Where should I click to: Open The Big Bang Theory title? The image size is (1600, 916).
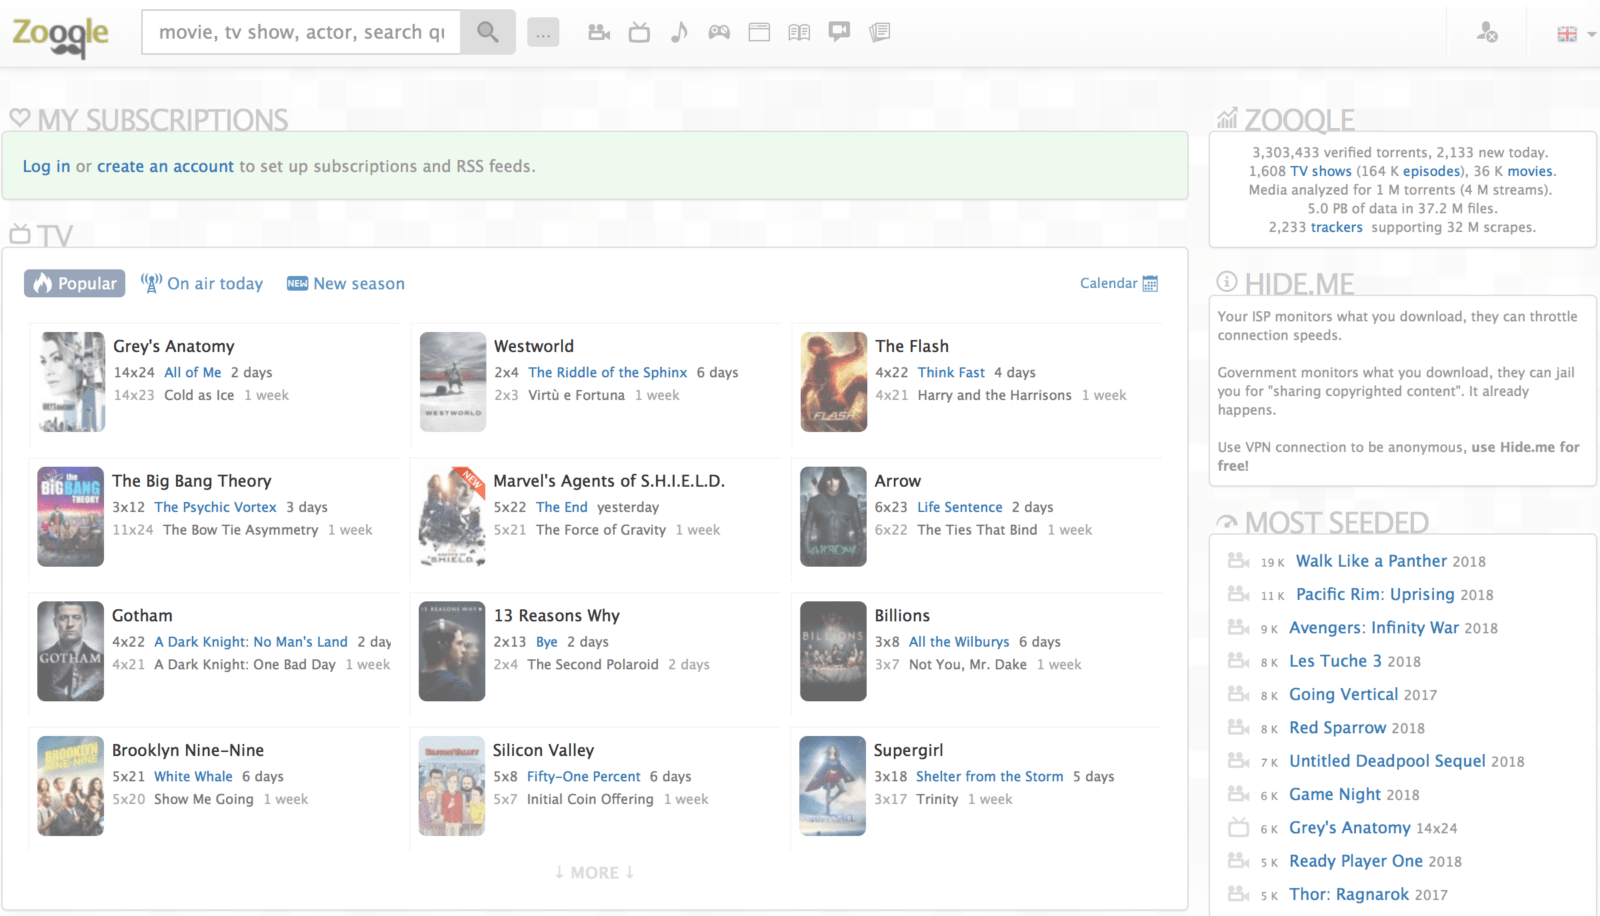pyautogui.click(x=192, y=481)
